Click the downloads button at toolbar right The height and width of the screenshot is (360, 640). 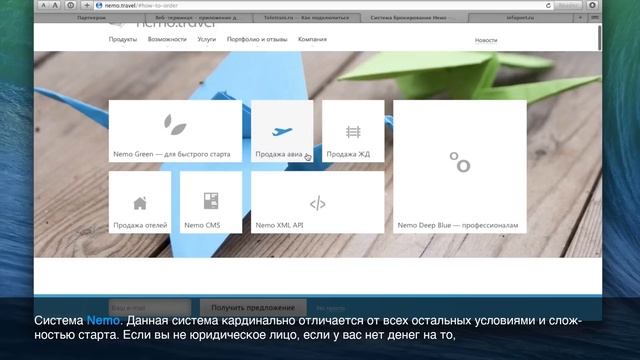tap(592, 5)
